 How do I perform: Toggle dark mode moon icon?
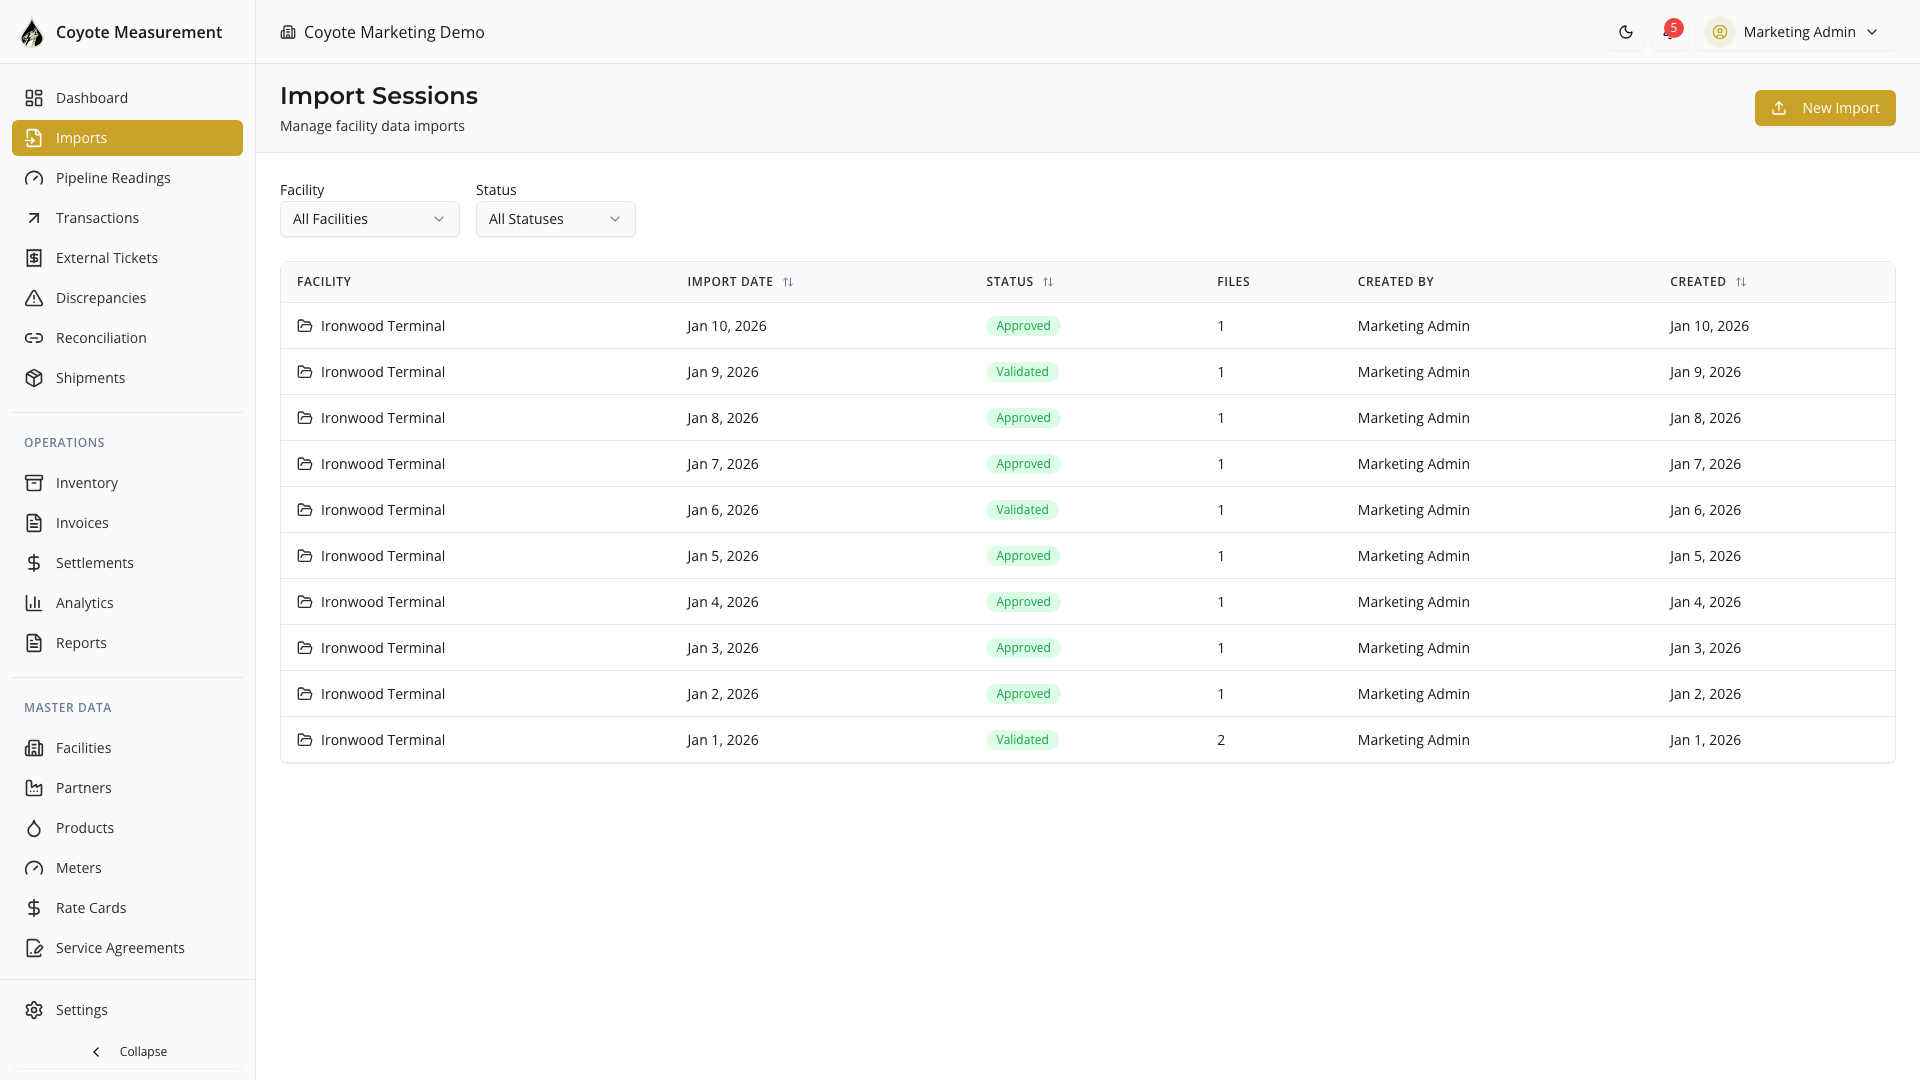(x=1626, y=32)
